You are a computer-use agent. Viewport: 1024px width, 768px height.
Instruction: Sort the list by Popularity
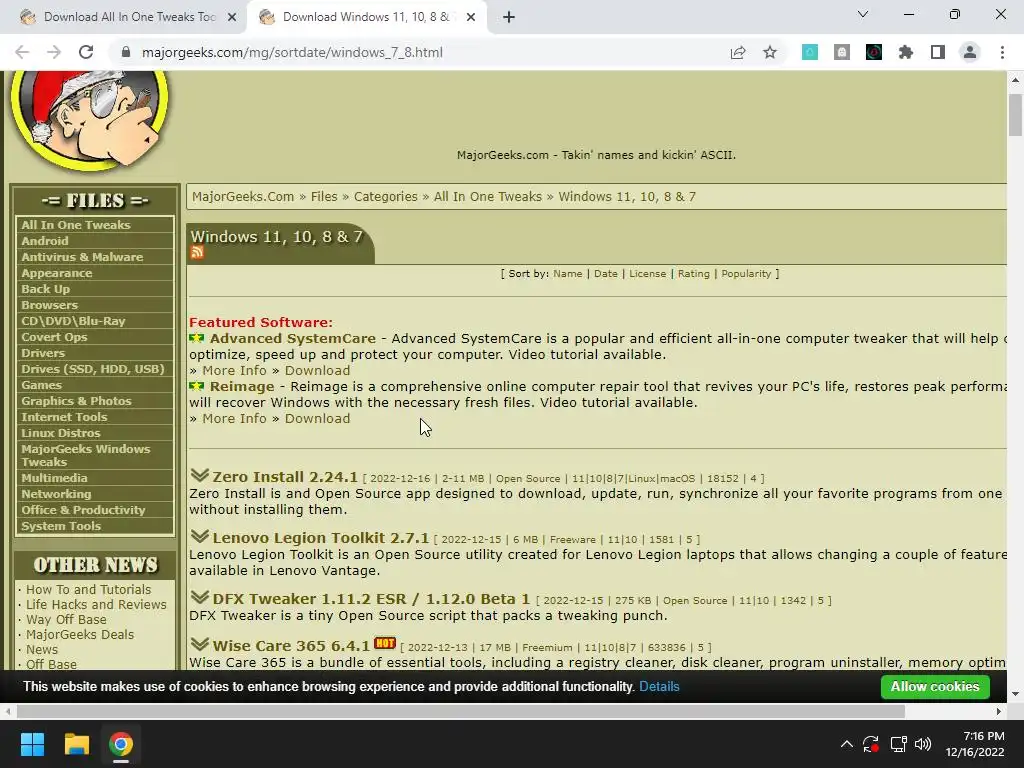click(746, 274)
